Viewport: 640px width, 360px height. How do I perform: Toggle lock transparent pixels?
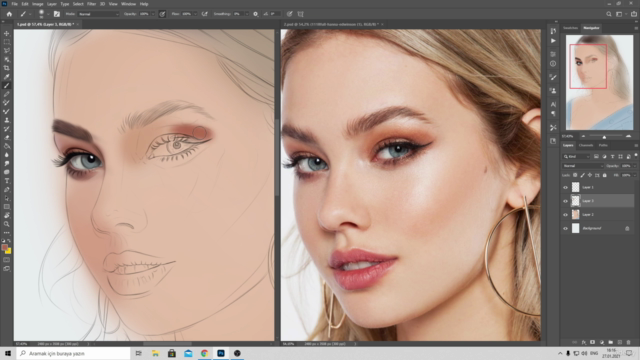coord(575,175)
